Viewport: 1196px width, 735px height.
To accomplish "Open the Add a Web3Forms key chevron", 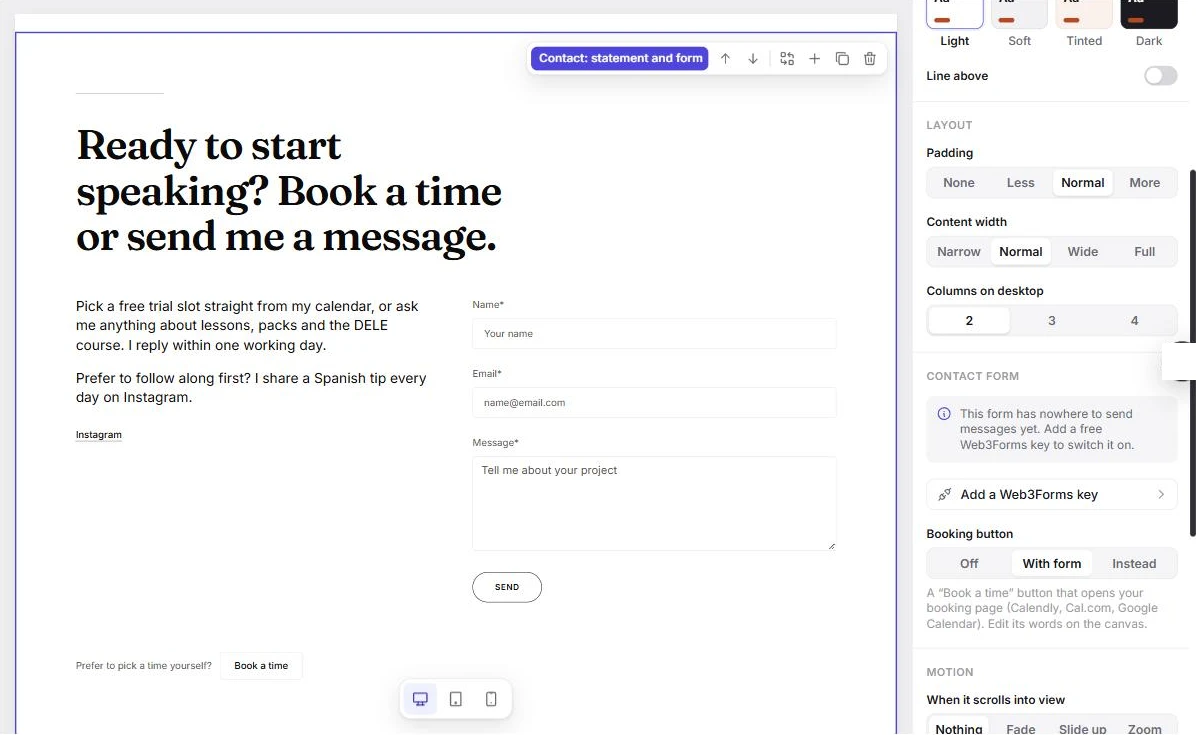I will (1161, 494).
